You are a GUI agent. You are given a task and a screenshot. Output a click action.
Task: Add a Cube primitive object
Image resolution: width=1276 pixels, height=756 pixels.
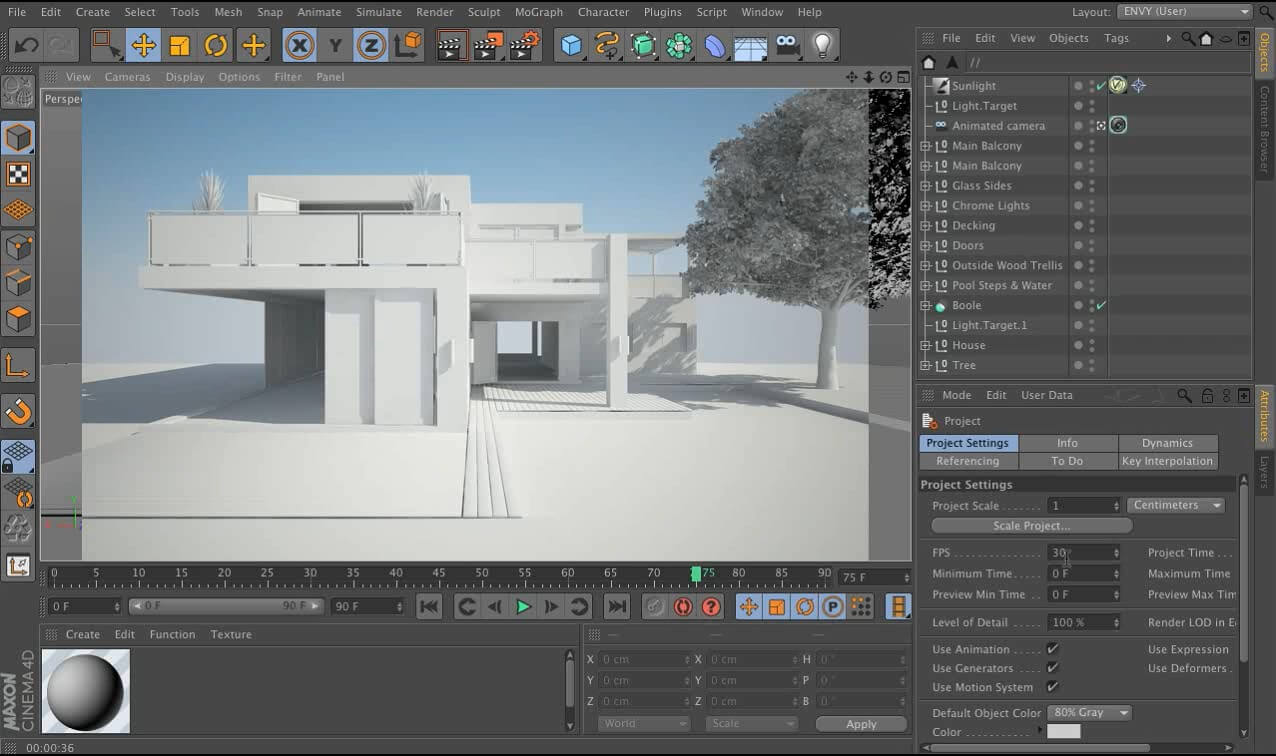click(571, 45)
